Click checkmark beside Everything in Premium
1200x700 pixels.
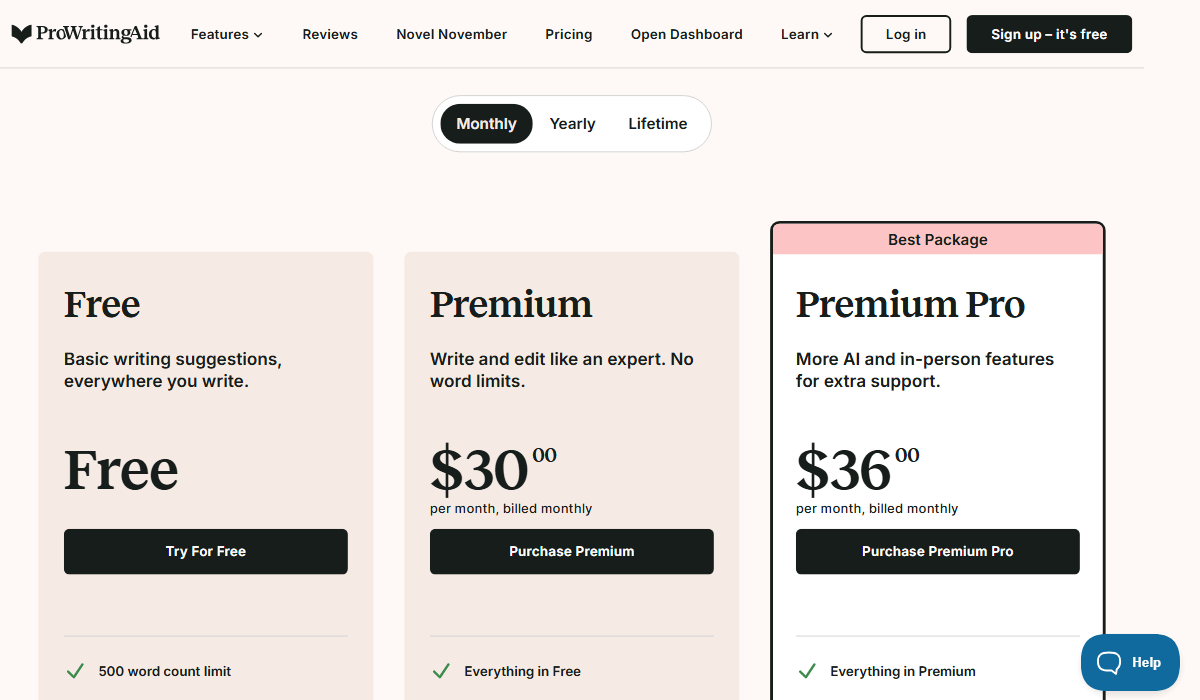point(807,671)
